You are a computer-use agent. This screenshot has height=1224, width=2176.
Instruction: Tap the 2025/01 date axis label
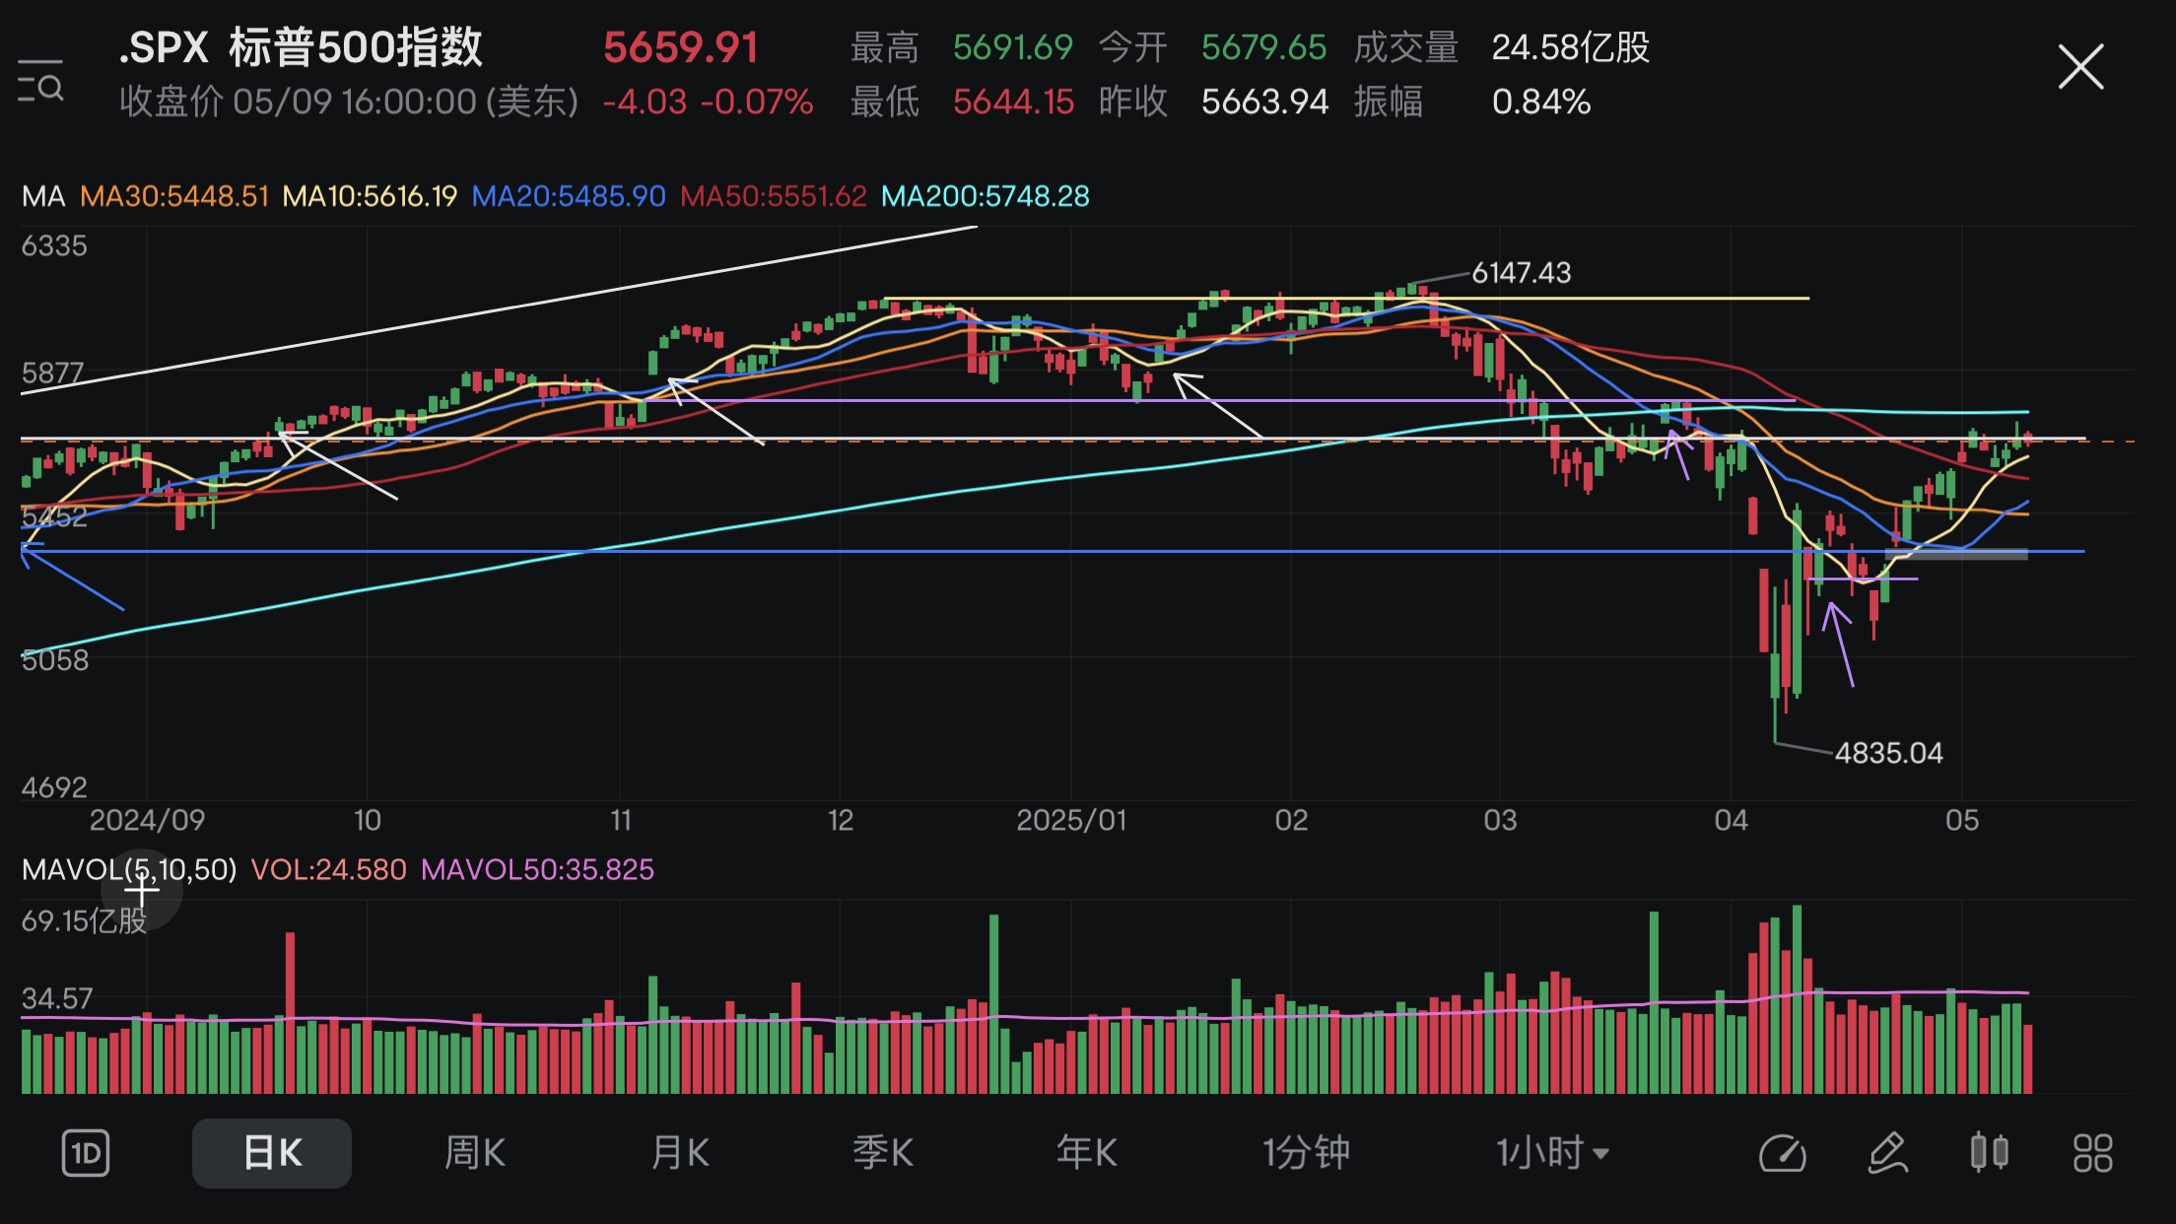(x=1071, y=821)
